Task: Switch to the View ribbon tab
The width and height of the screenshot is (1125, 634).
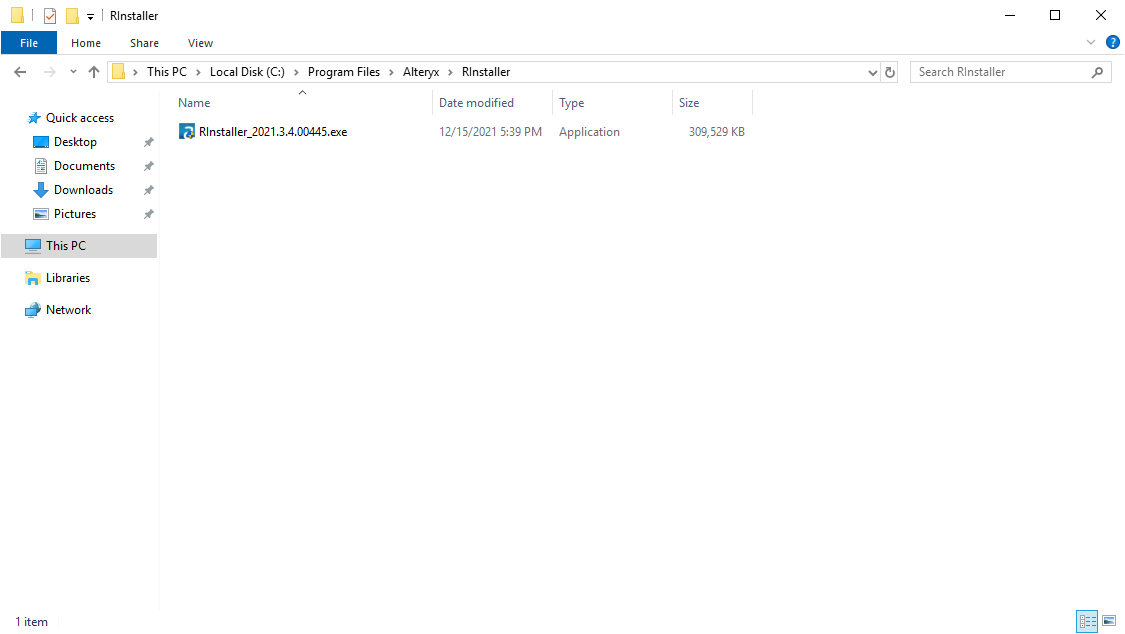Action: (x=200, y=43)
